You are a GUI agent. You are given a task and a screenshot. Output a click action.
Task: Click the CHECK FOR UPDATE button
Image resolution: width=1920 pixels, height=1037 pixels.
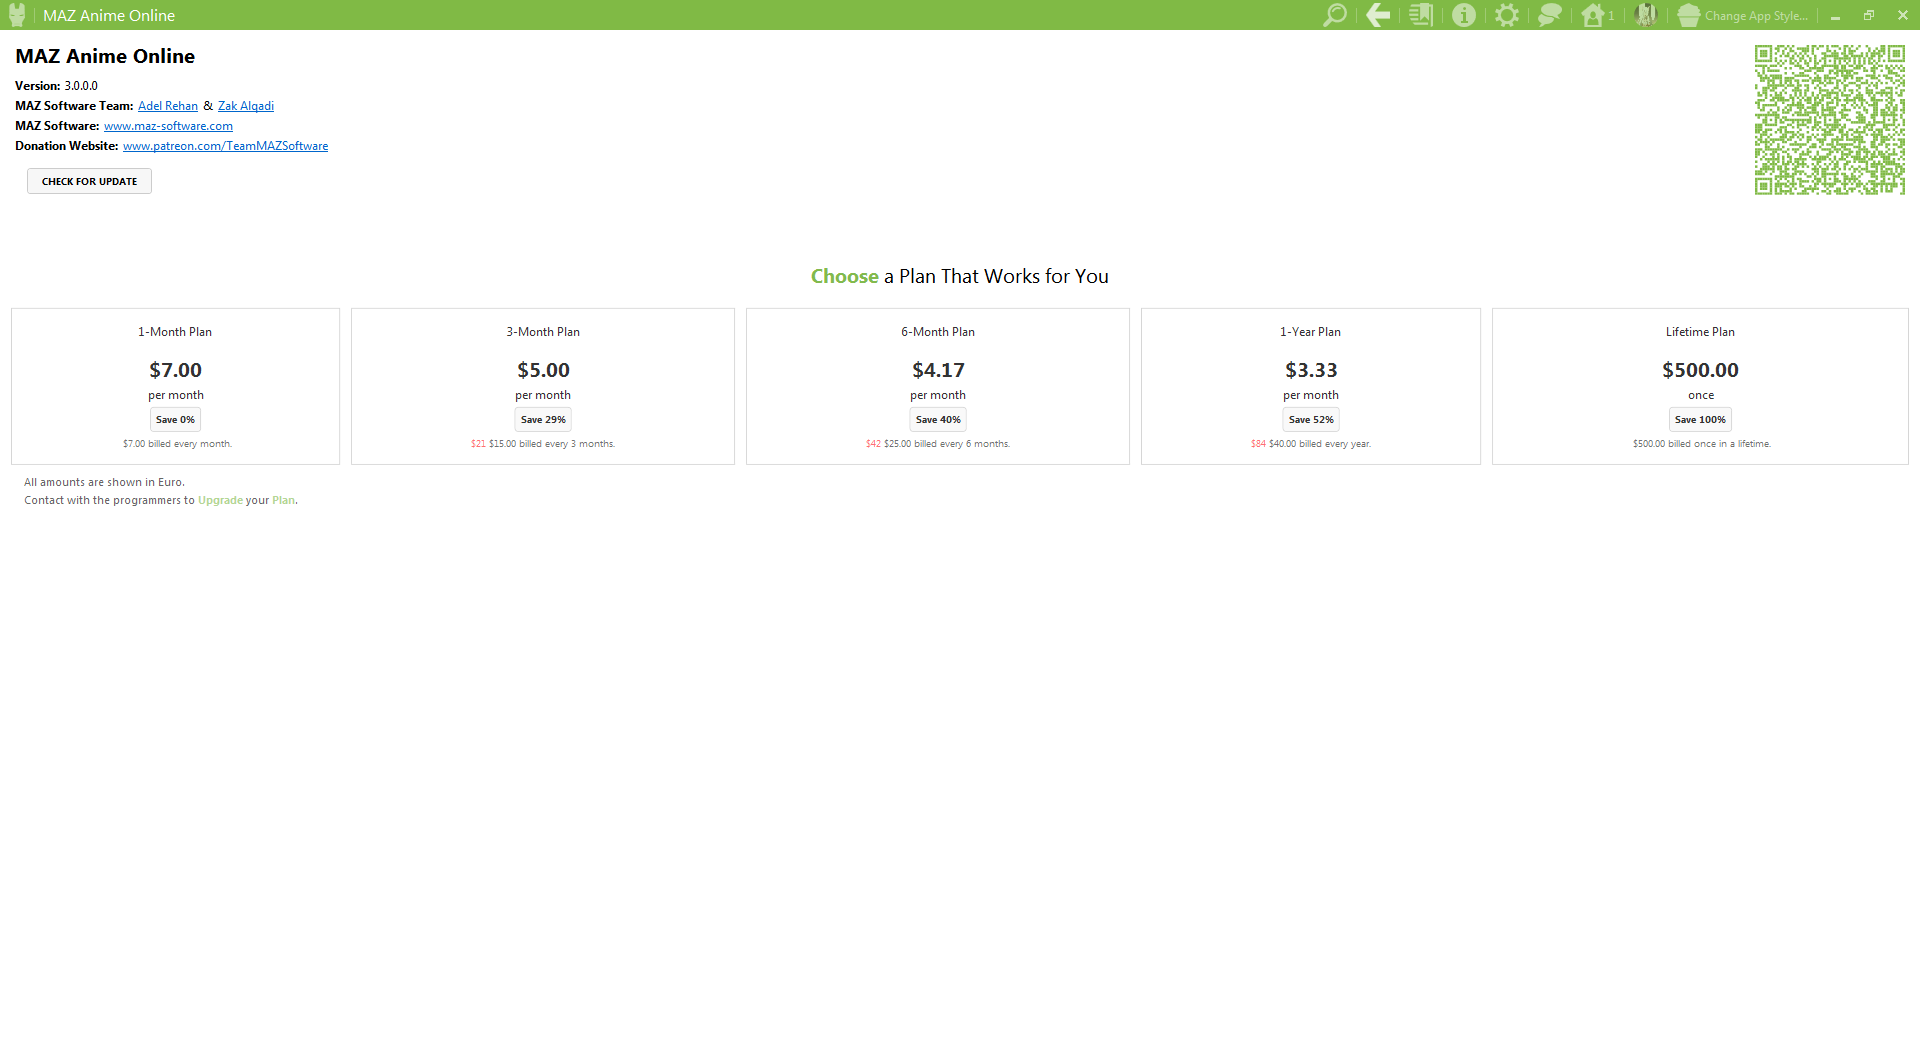(89, 181)
